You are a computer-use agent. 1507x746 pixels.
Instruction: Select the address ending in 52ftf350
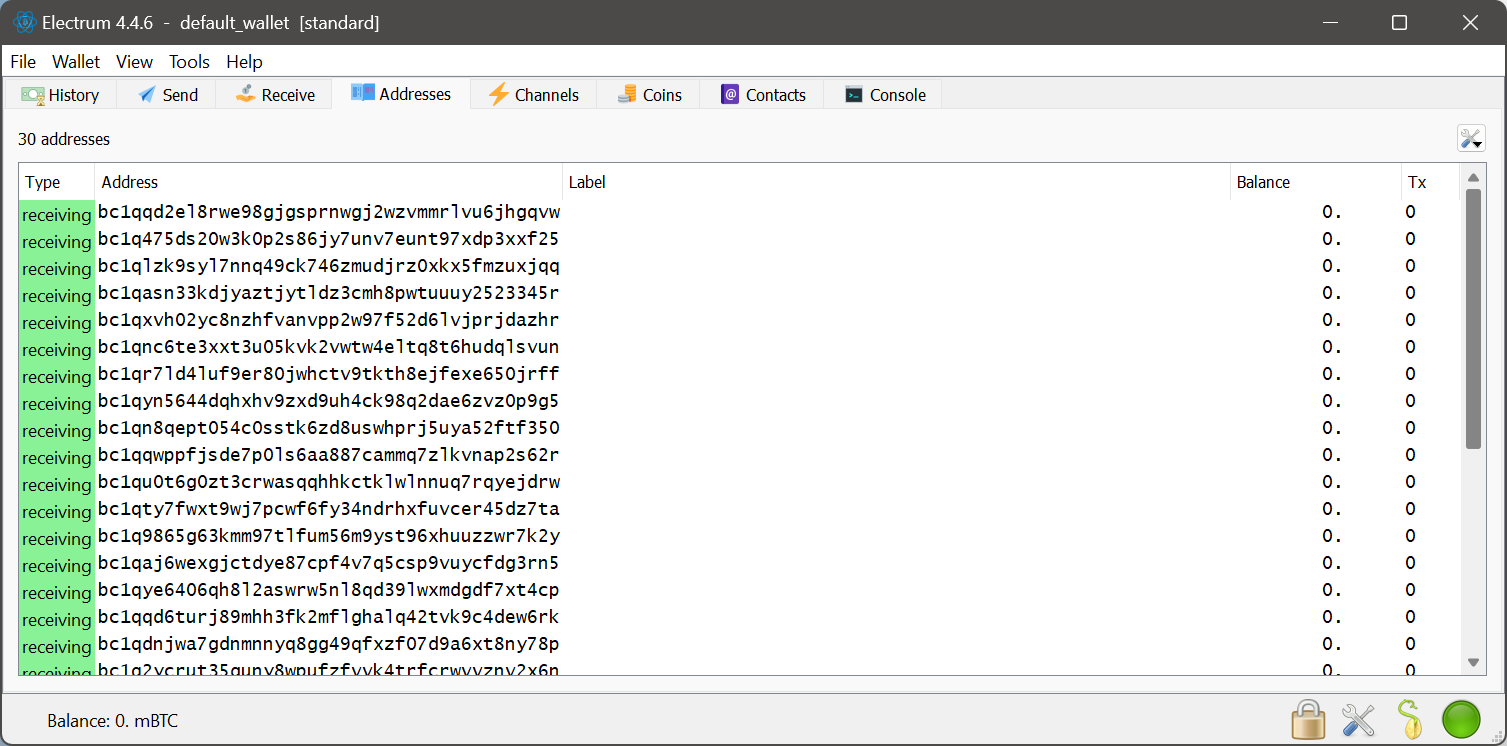(x=329, y=428)
